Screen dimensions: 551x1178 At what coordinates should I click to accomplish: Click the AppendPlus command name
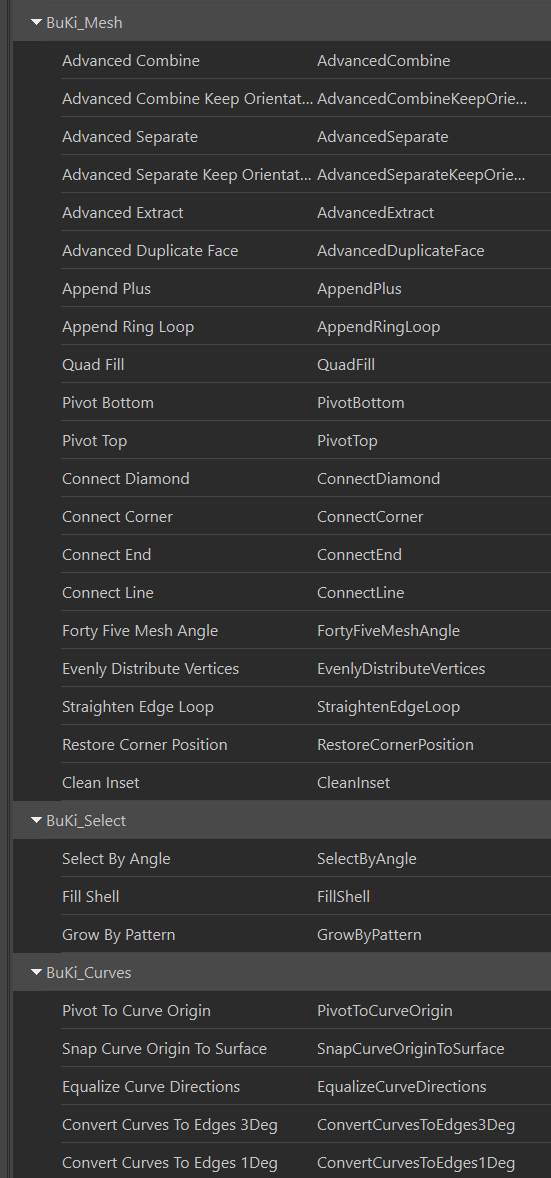click(x=359, y=288)
